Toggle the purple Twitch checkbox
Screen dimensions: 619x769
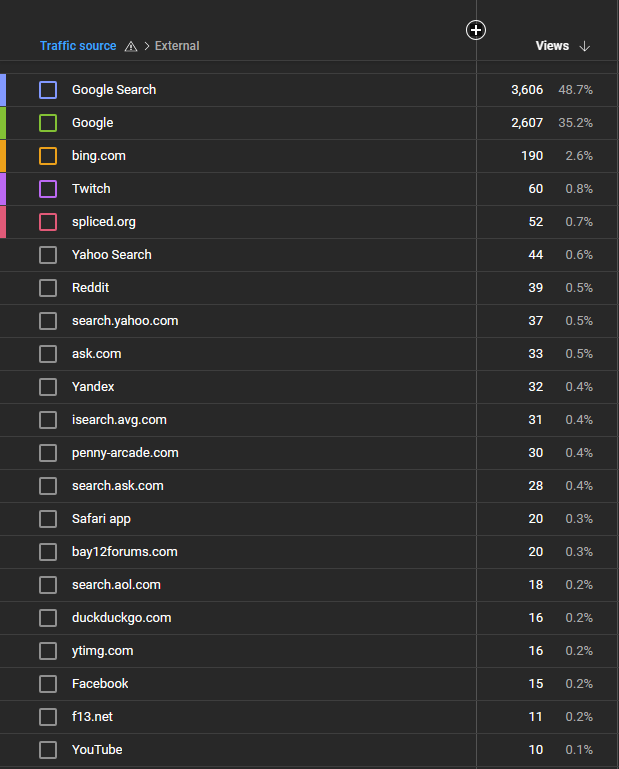point(48,189)
